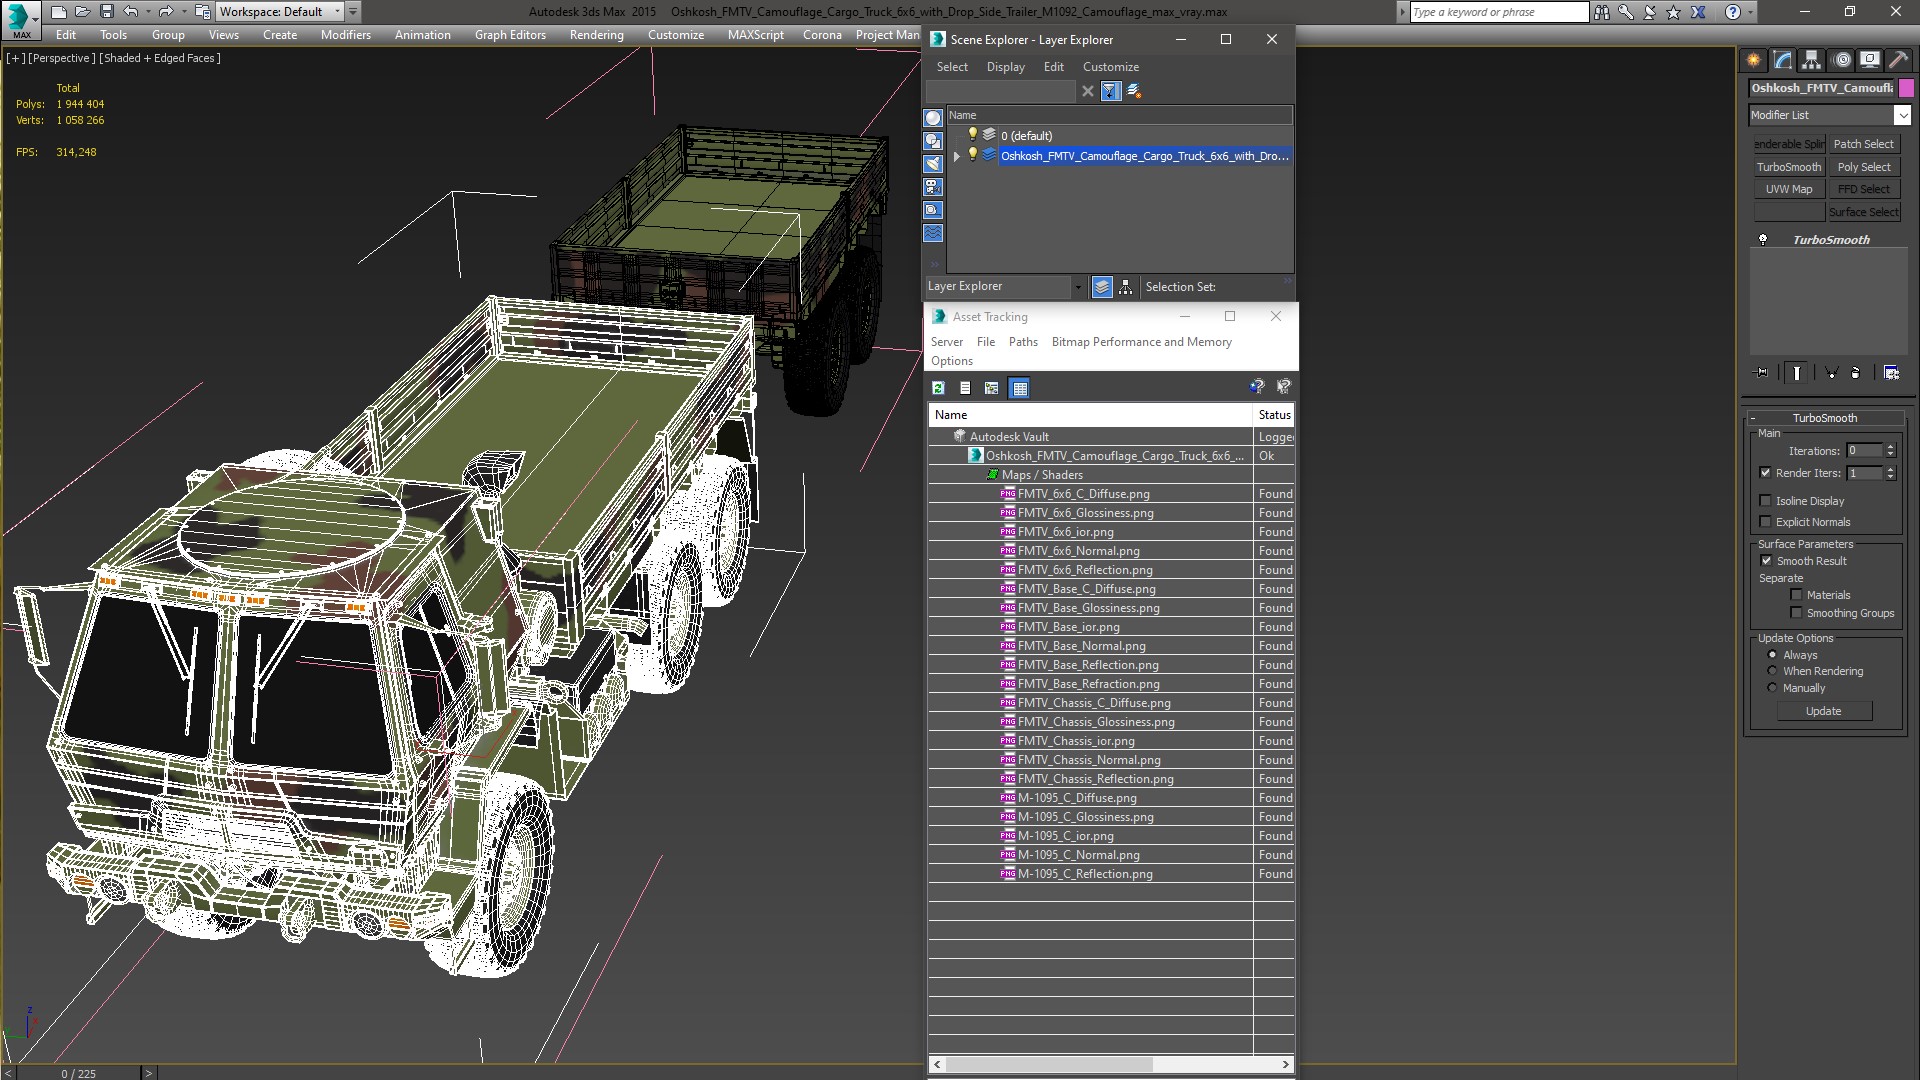This screenshot has width=1920, height=1080.
Task: Select M-1095_C_Normal.png asset row
Action: [1110, 855]
